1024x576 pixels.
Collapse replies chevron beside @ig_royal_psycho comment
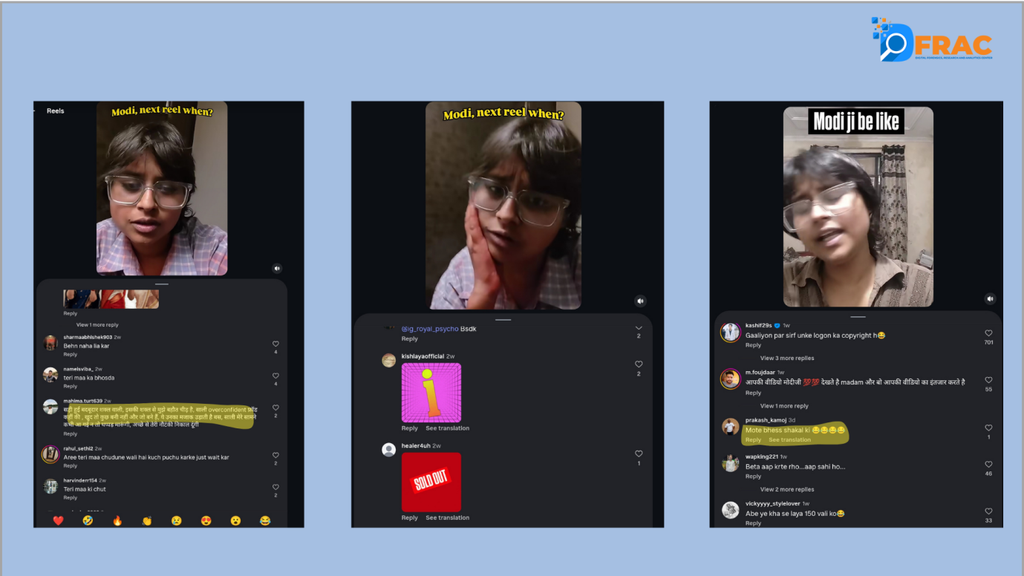[639, 328]
